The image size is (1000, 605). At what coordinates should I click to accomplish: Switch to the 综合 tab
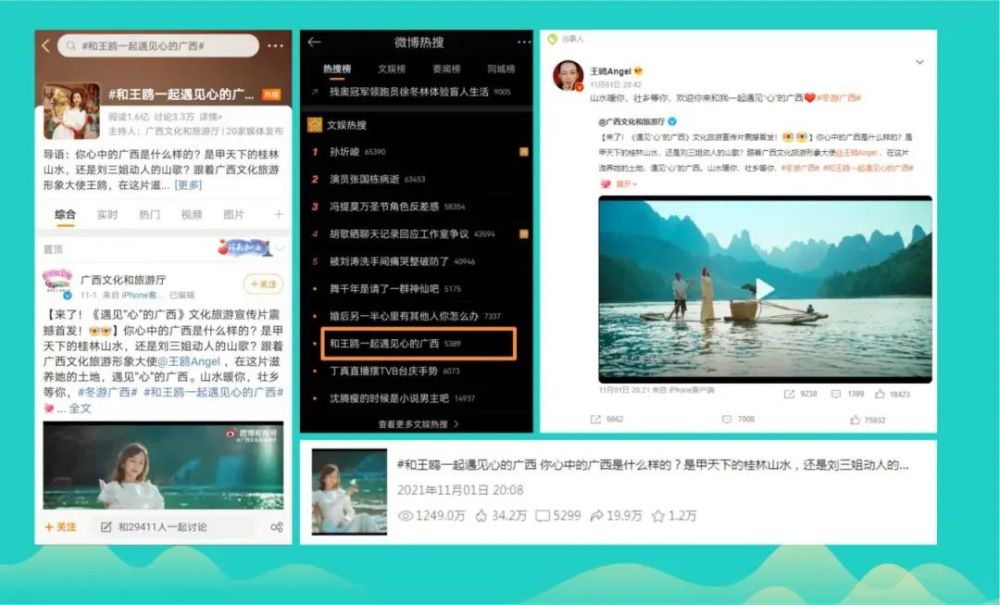click(65, 215)
